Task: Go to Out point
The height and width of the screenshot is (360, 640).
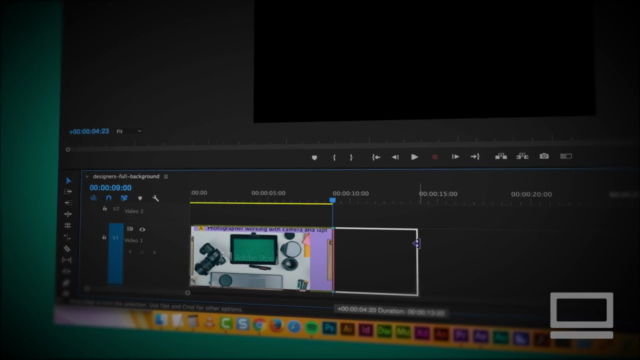Action: [475, 157]
